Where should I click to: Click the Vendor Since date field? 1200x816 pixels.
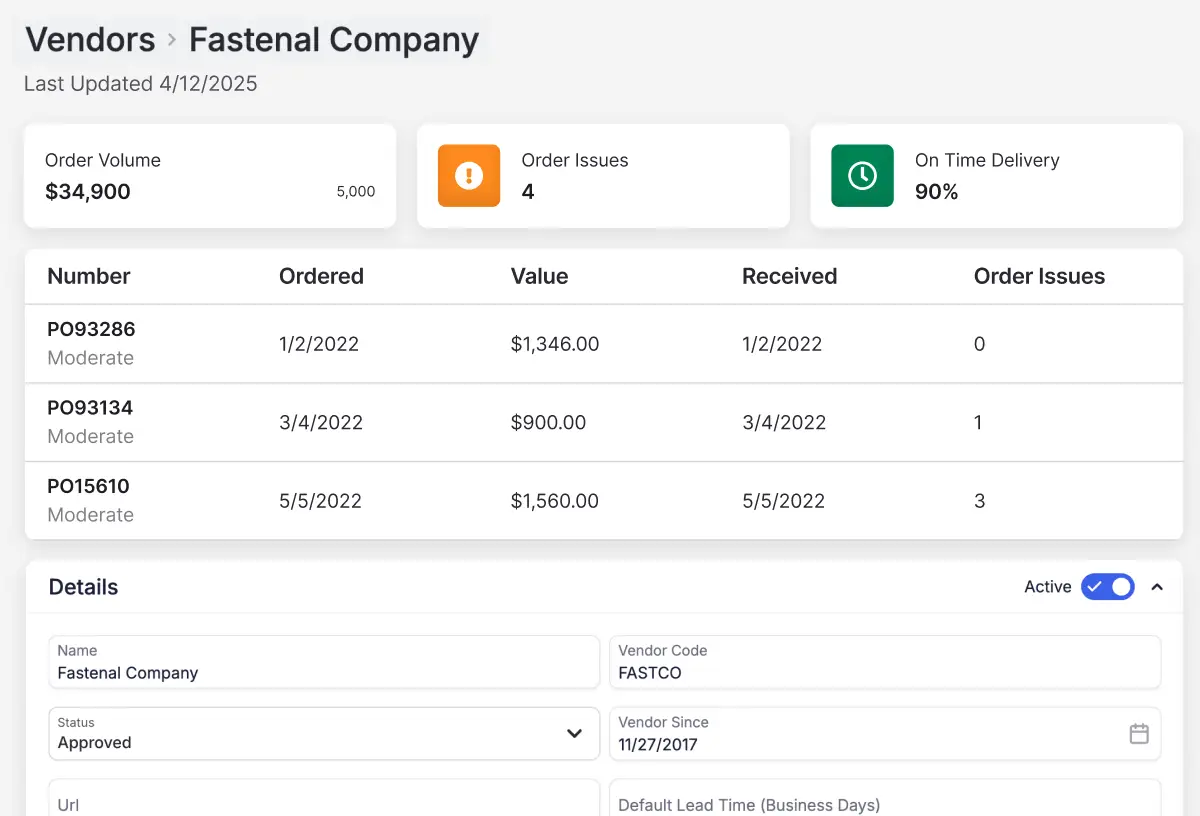click(x=885, y=734)
